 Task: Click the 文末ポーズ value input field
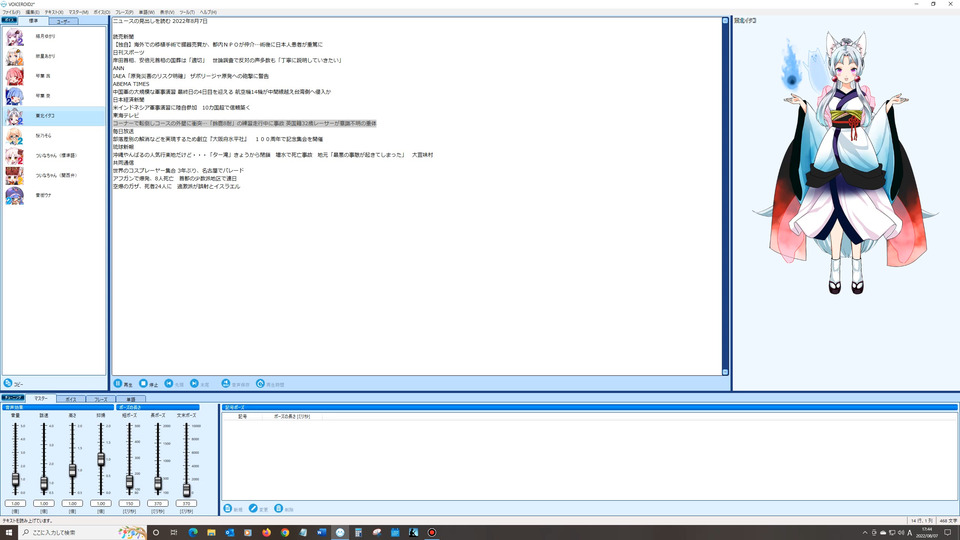tap(186, 503)
